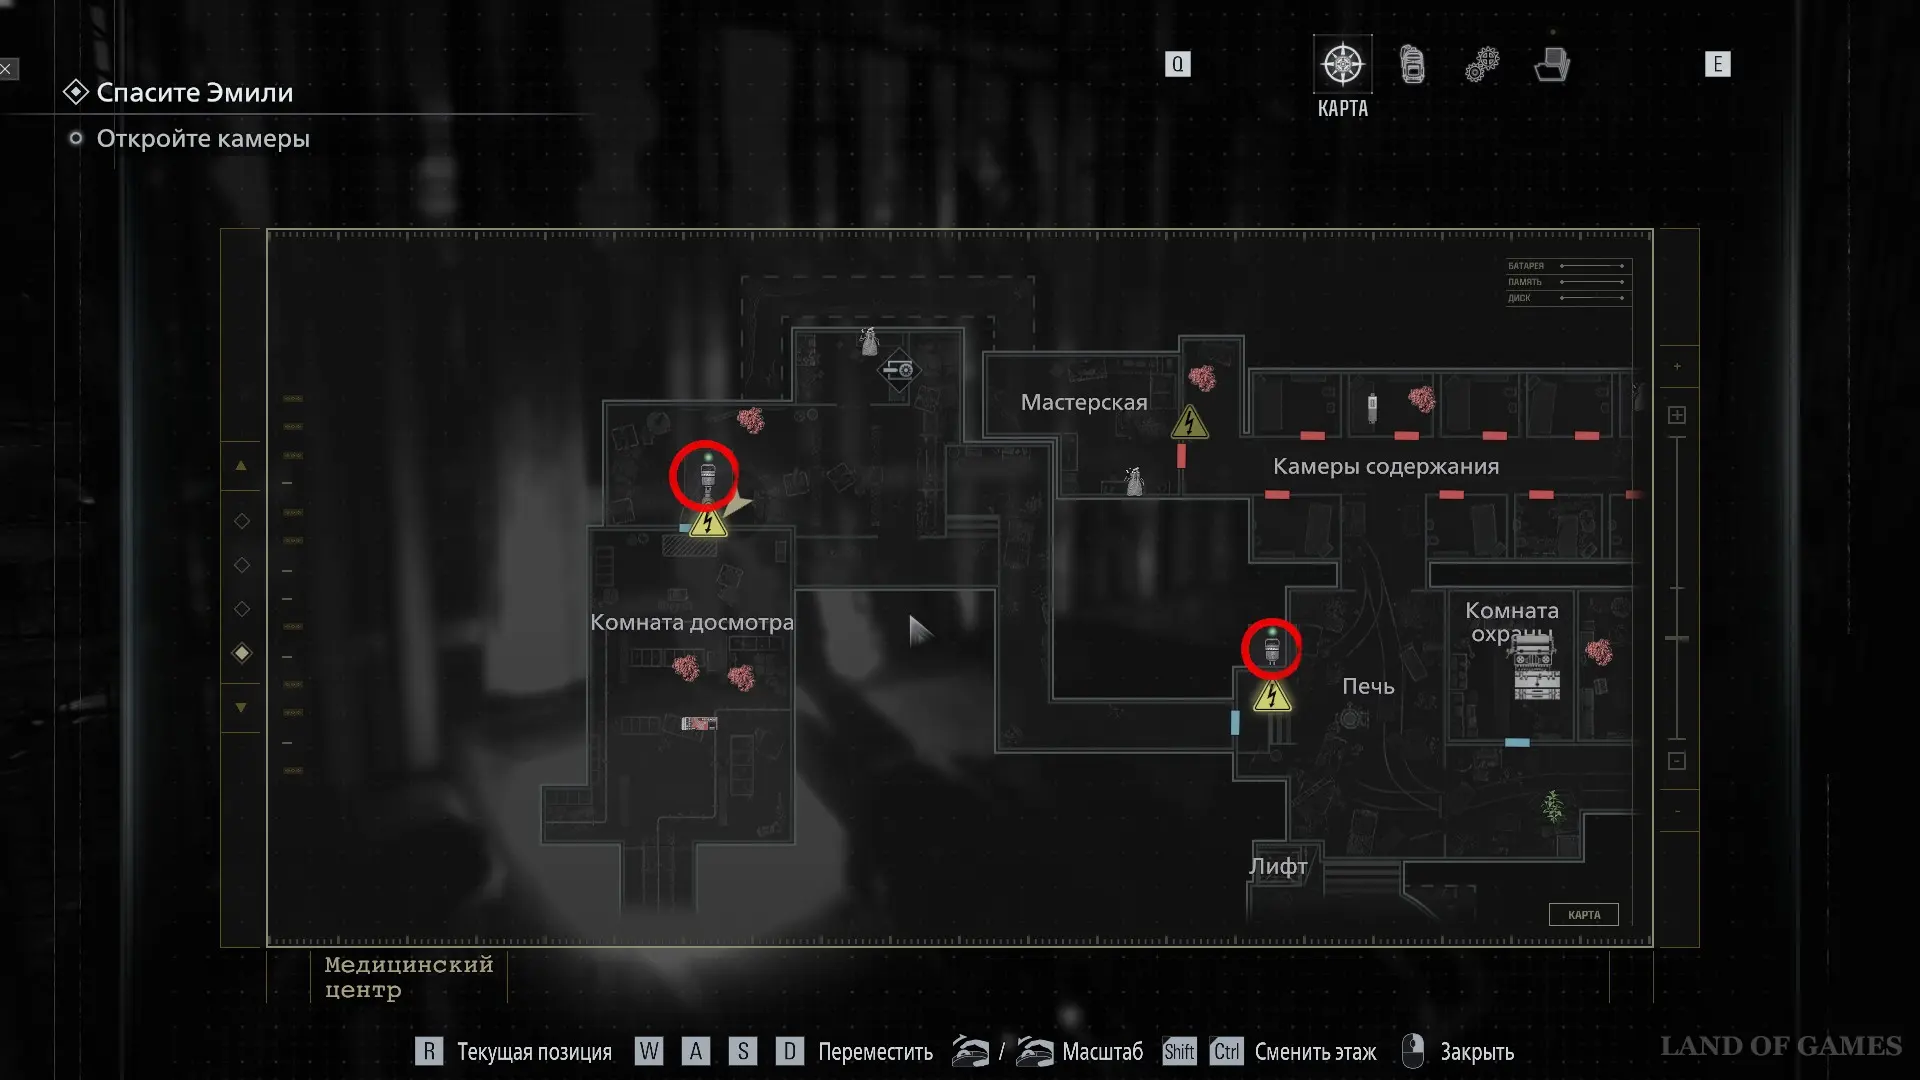Viewport: 1920px width, 1080px height.
Task: Open the gears settings tab icon
Action: pos(1482,65)
